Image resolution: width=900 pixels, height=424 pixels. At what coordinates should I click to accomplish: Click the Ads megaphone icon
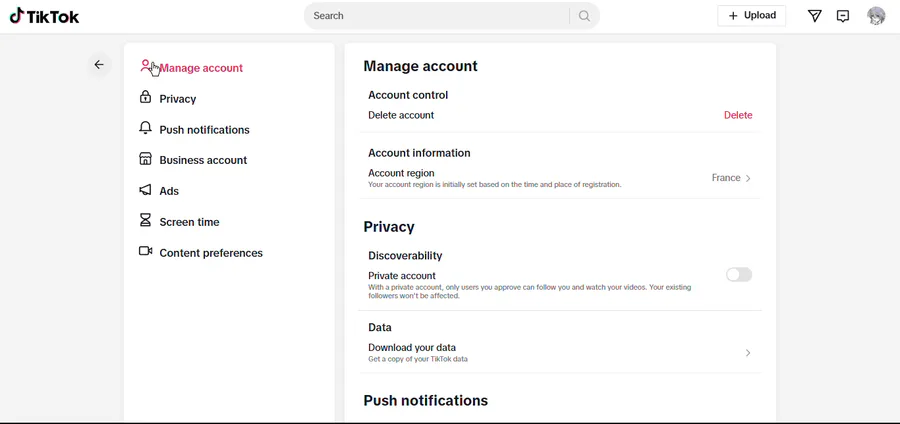pyautogui.click(x=145, y=190)
